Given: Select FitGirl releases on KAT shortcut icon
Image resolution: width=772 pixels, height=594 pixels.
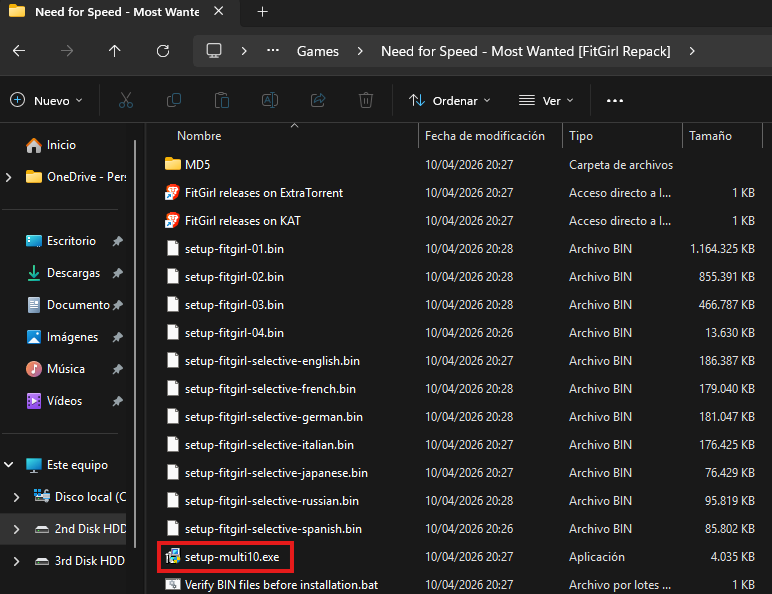Looking at the screenshot, I should pyautogui.click(x=172, y=221).
